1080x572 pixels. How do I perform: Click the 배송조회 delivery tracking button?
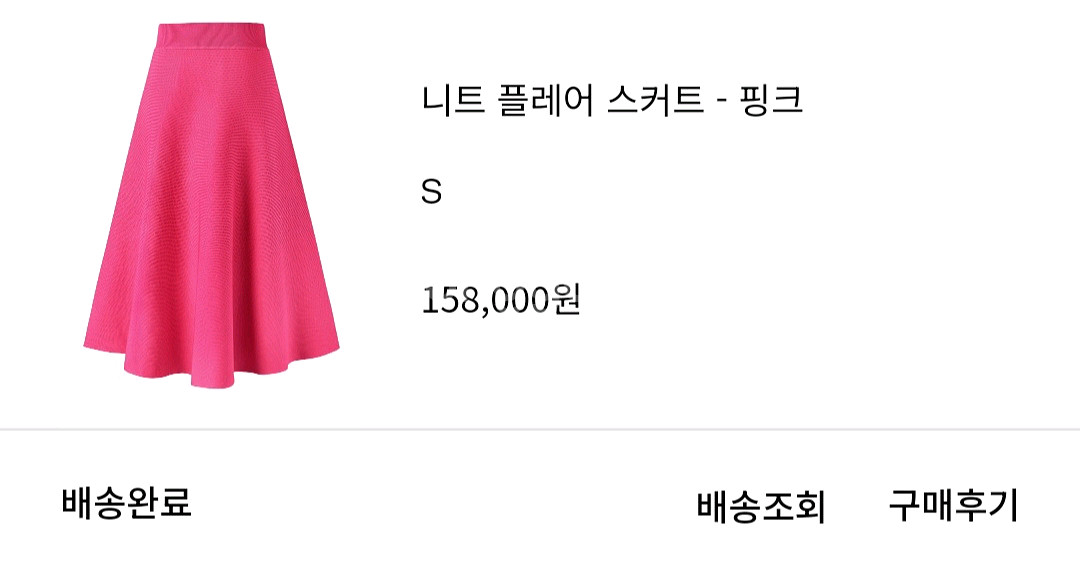coord(760,507)
